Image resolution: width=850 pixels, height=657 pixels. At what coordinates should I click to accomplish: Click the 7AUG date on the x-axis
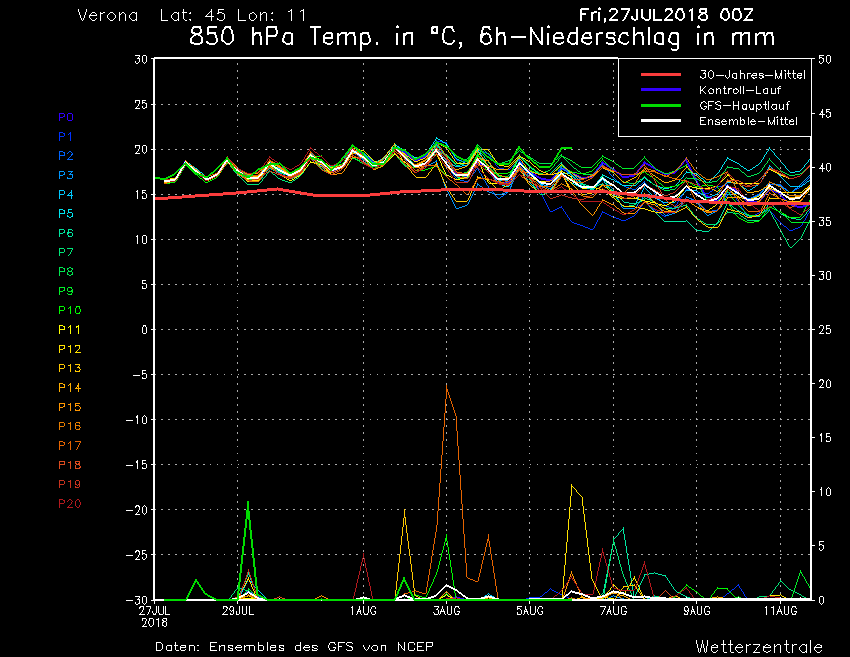pyautogui.click(x=614, y=610)
